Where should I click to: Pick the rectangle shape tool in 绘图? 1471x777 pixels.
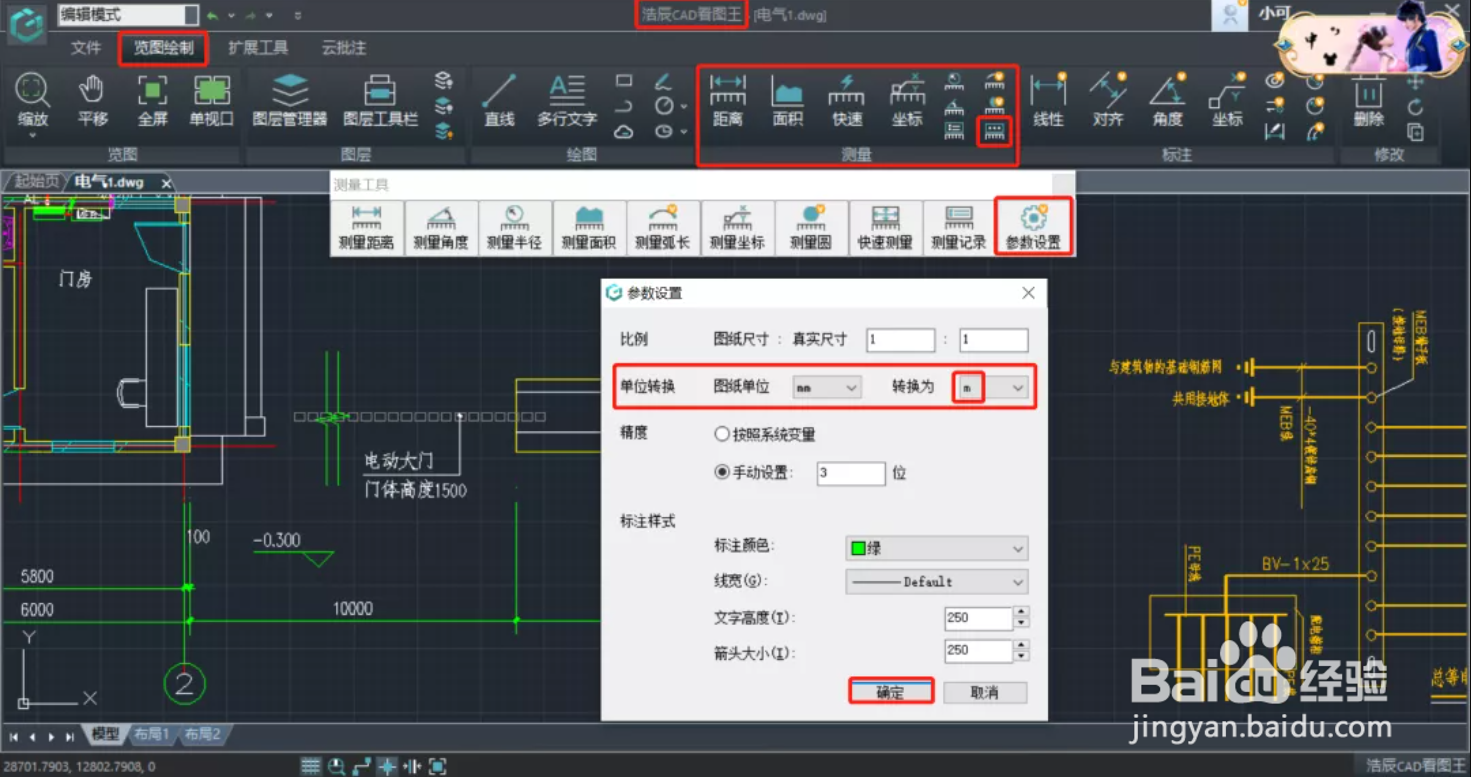tap(624, 81)
